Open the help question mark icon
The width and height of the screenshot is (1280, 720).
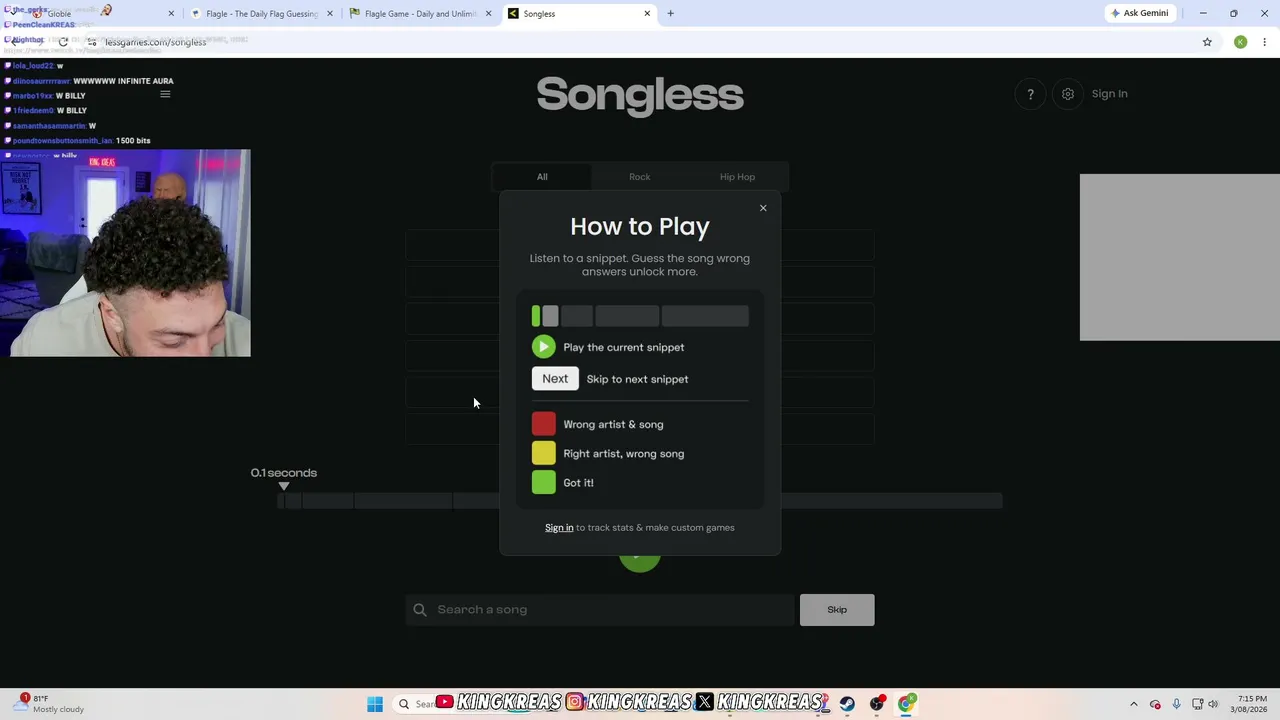[x=1030, y=94]
